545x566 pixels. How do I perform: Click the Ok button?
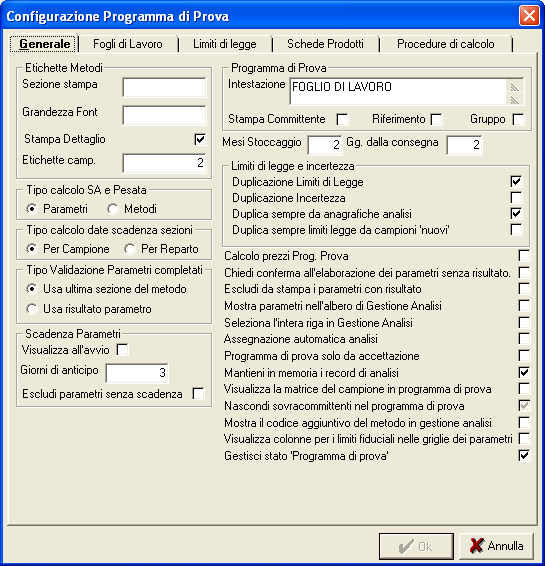pos(416,546)
